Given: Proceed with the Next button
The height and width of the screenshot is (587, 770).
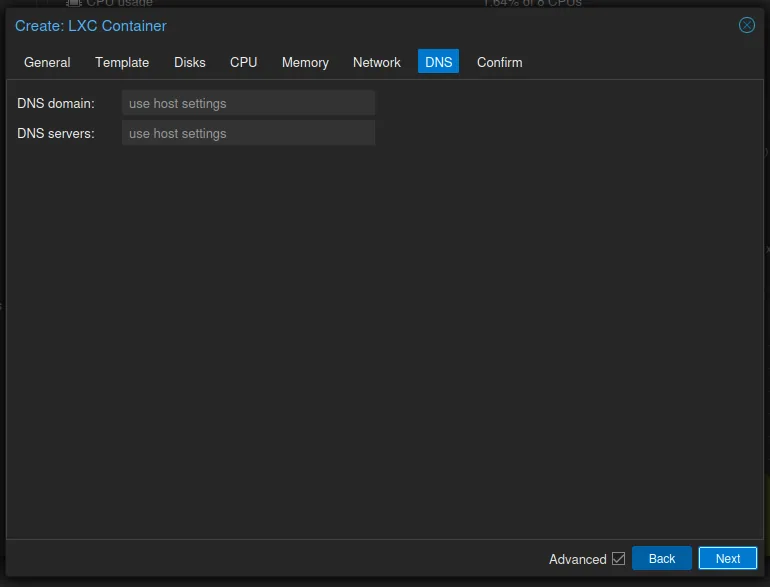Looking at the screenshot, I should click(727, 559).
